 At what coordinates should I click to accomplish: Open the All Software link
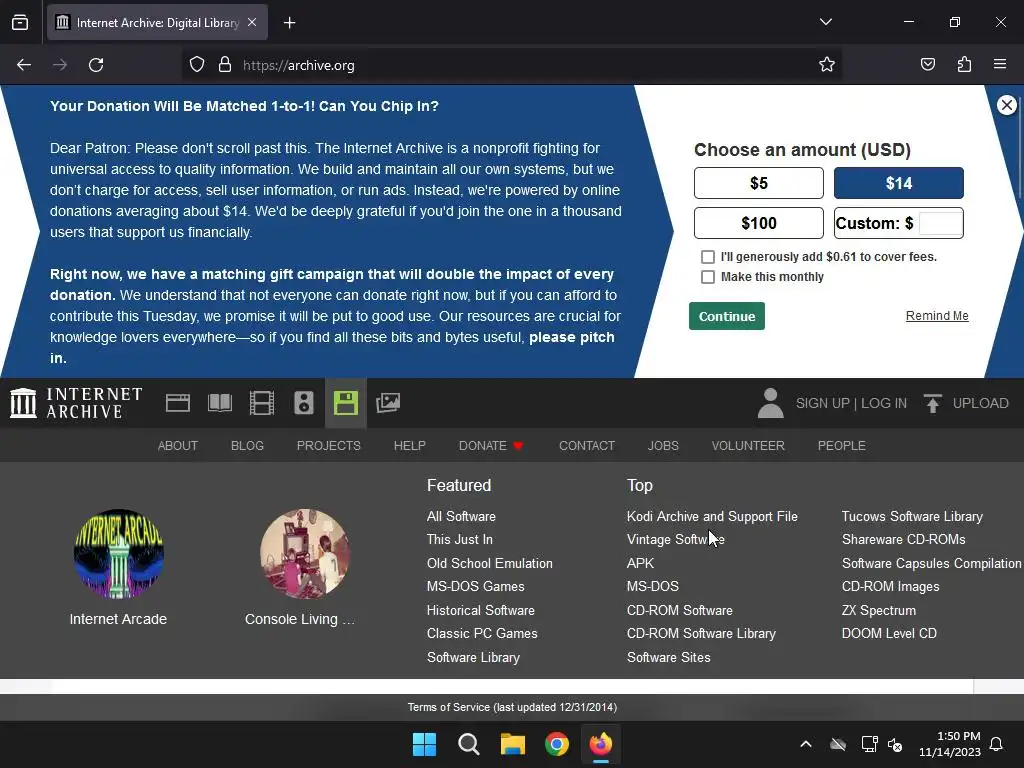(461, 517)
